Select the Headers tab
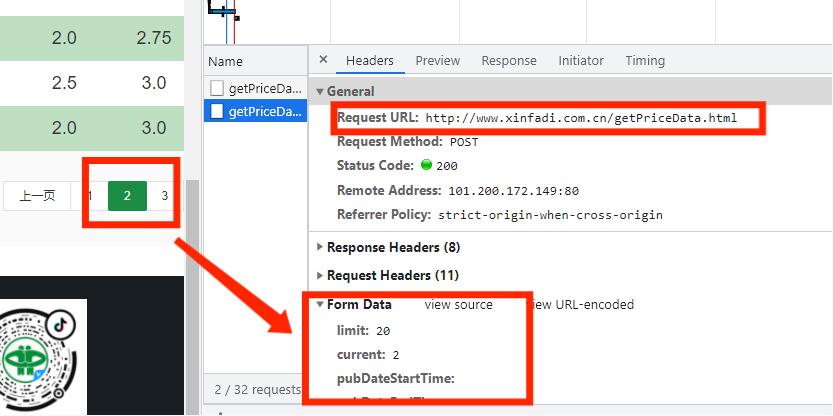The image size is (833, 416). (x=370, y=61)
